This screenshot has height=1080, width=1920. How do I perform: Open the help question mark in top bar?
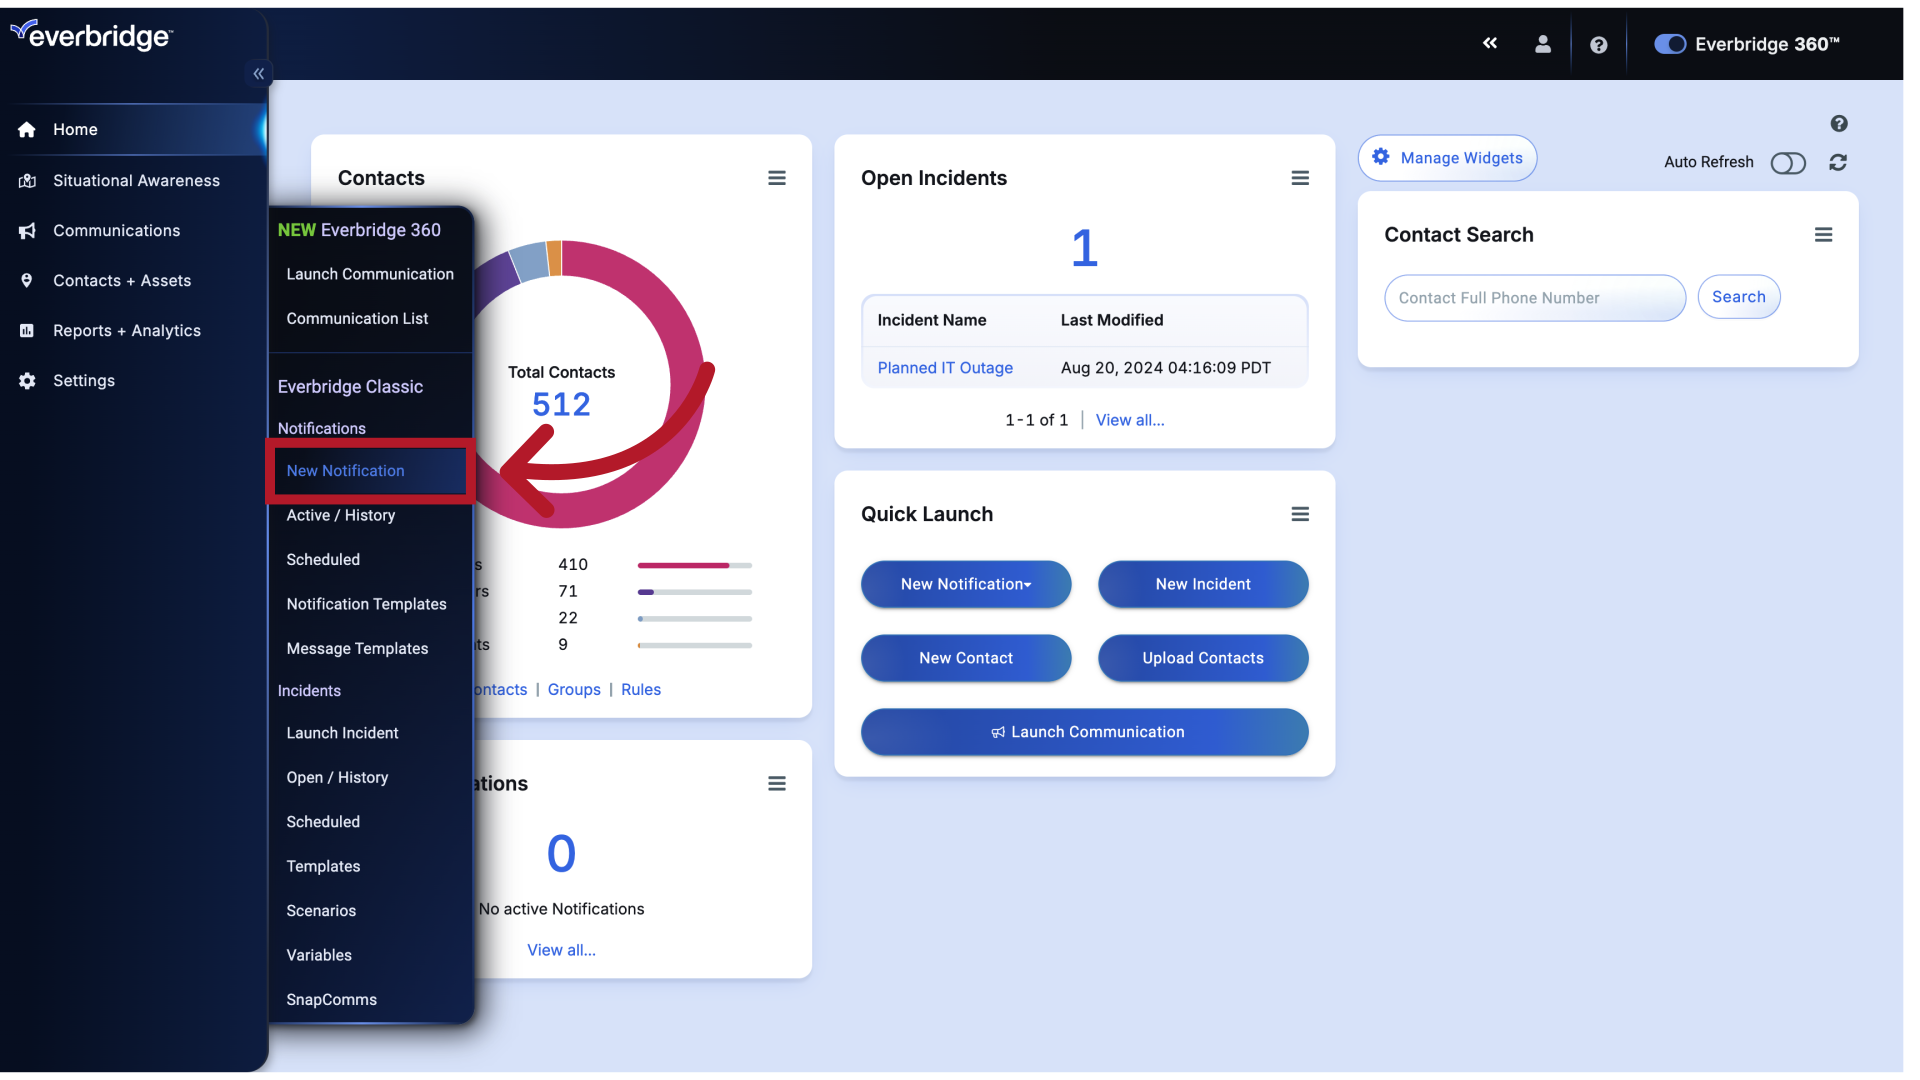tap(1598, 45)
